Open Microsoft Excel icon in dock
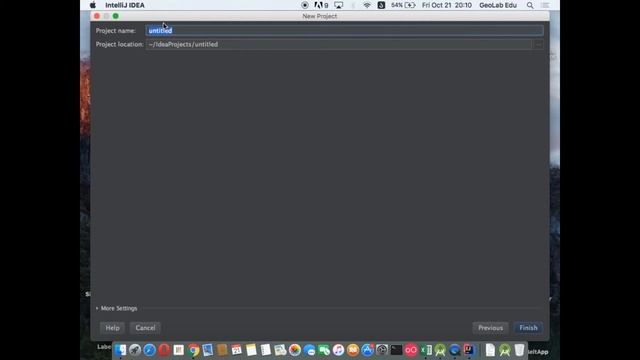The height and width of the screenshot is (360, 640). click(x=426, y=350)
